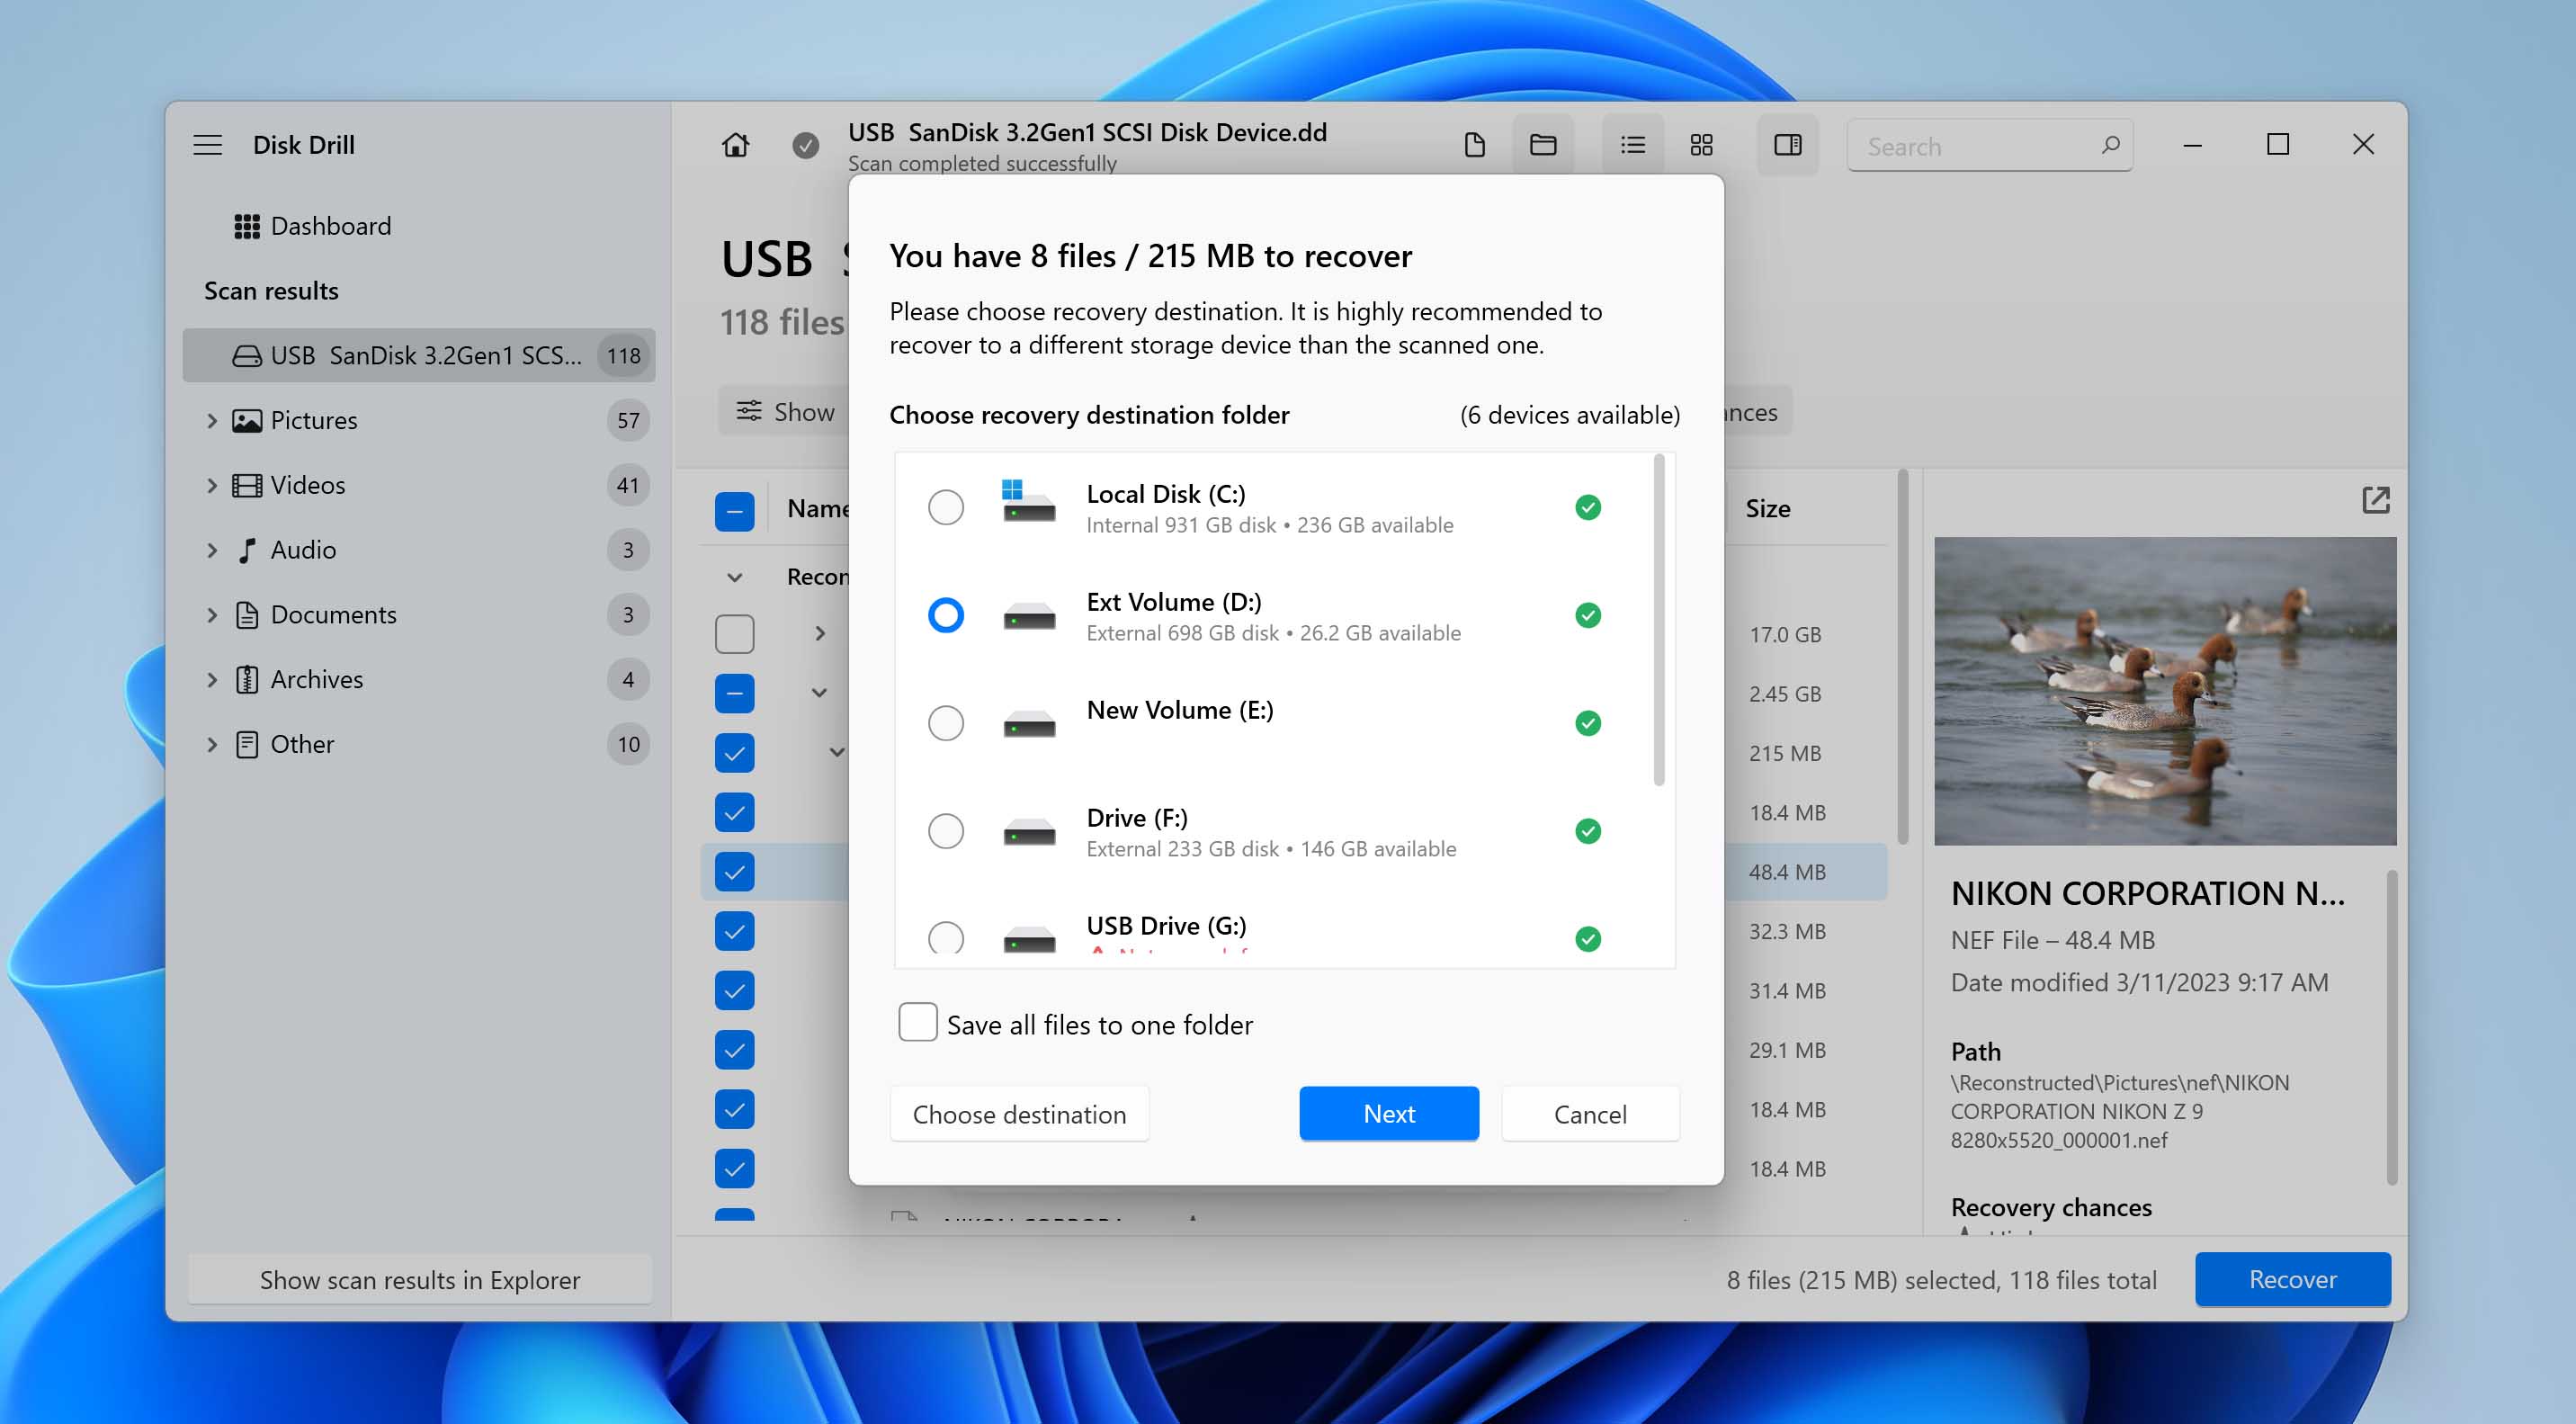
Task: Click the Dashboard grid icon
Action: pyautogui.click(x=247, y=227)
